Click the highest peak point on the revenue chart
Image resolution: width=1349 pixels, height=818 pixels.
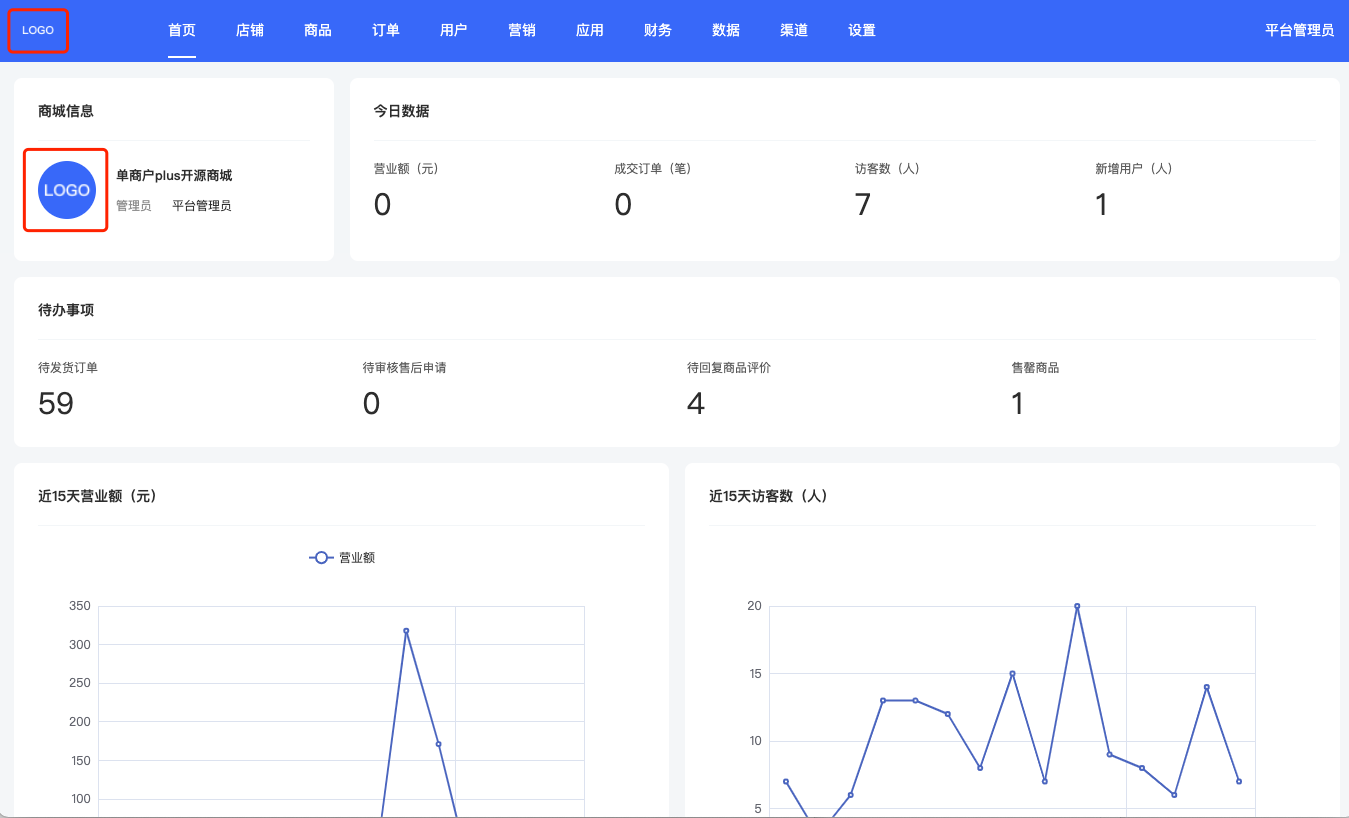click(x=406, y=631)
